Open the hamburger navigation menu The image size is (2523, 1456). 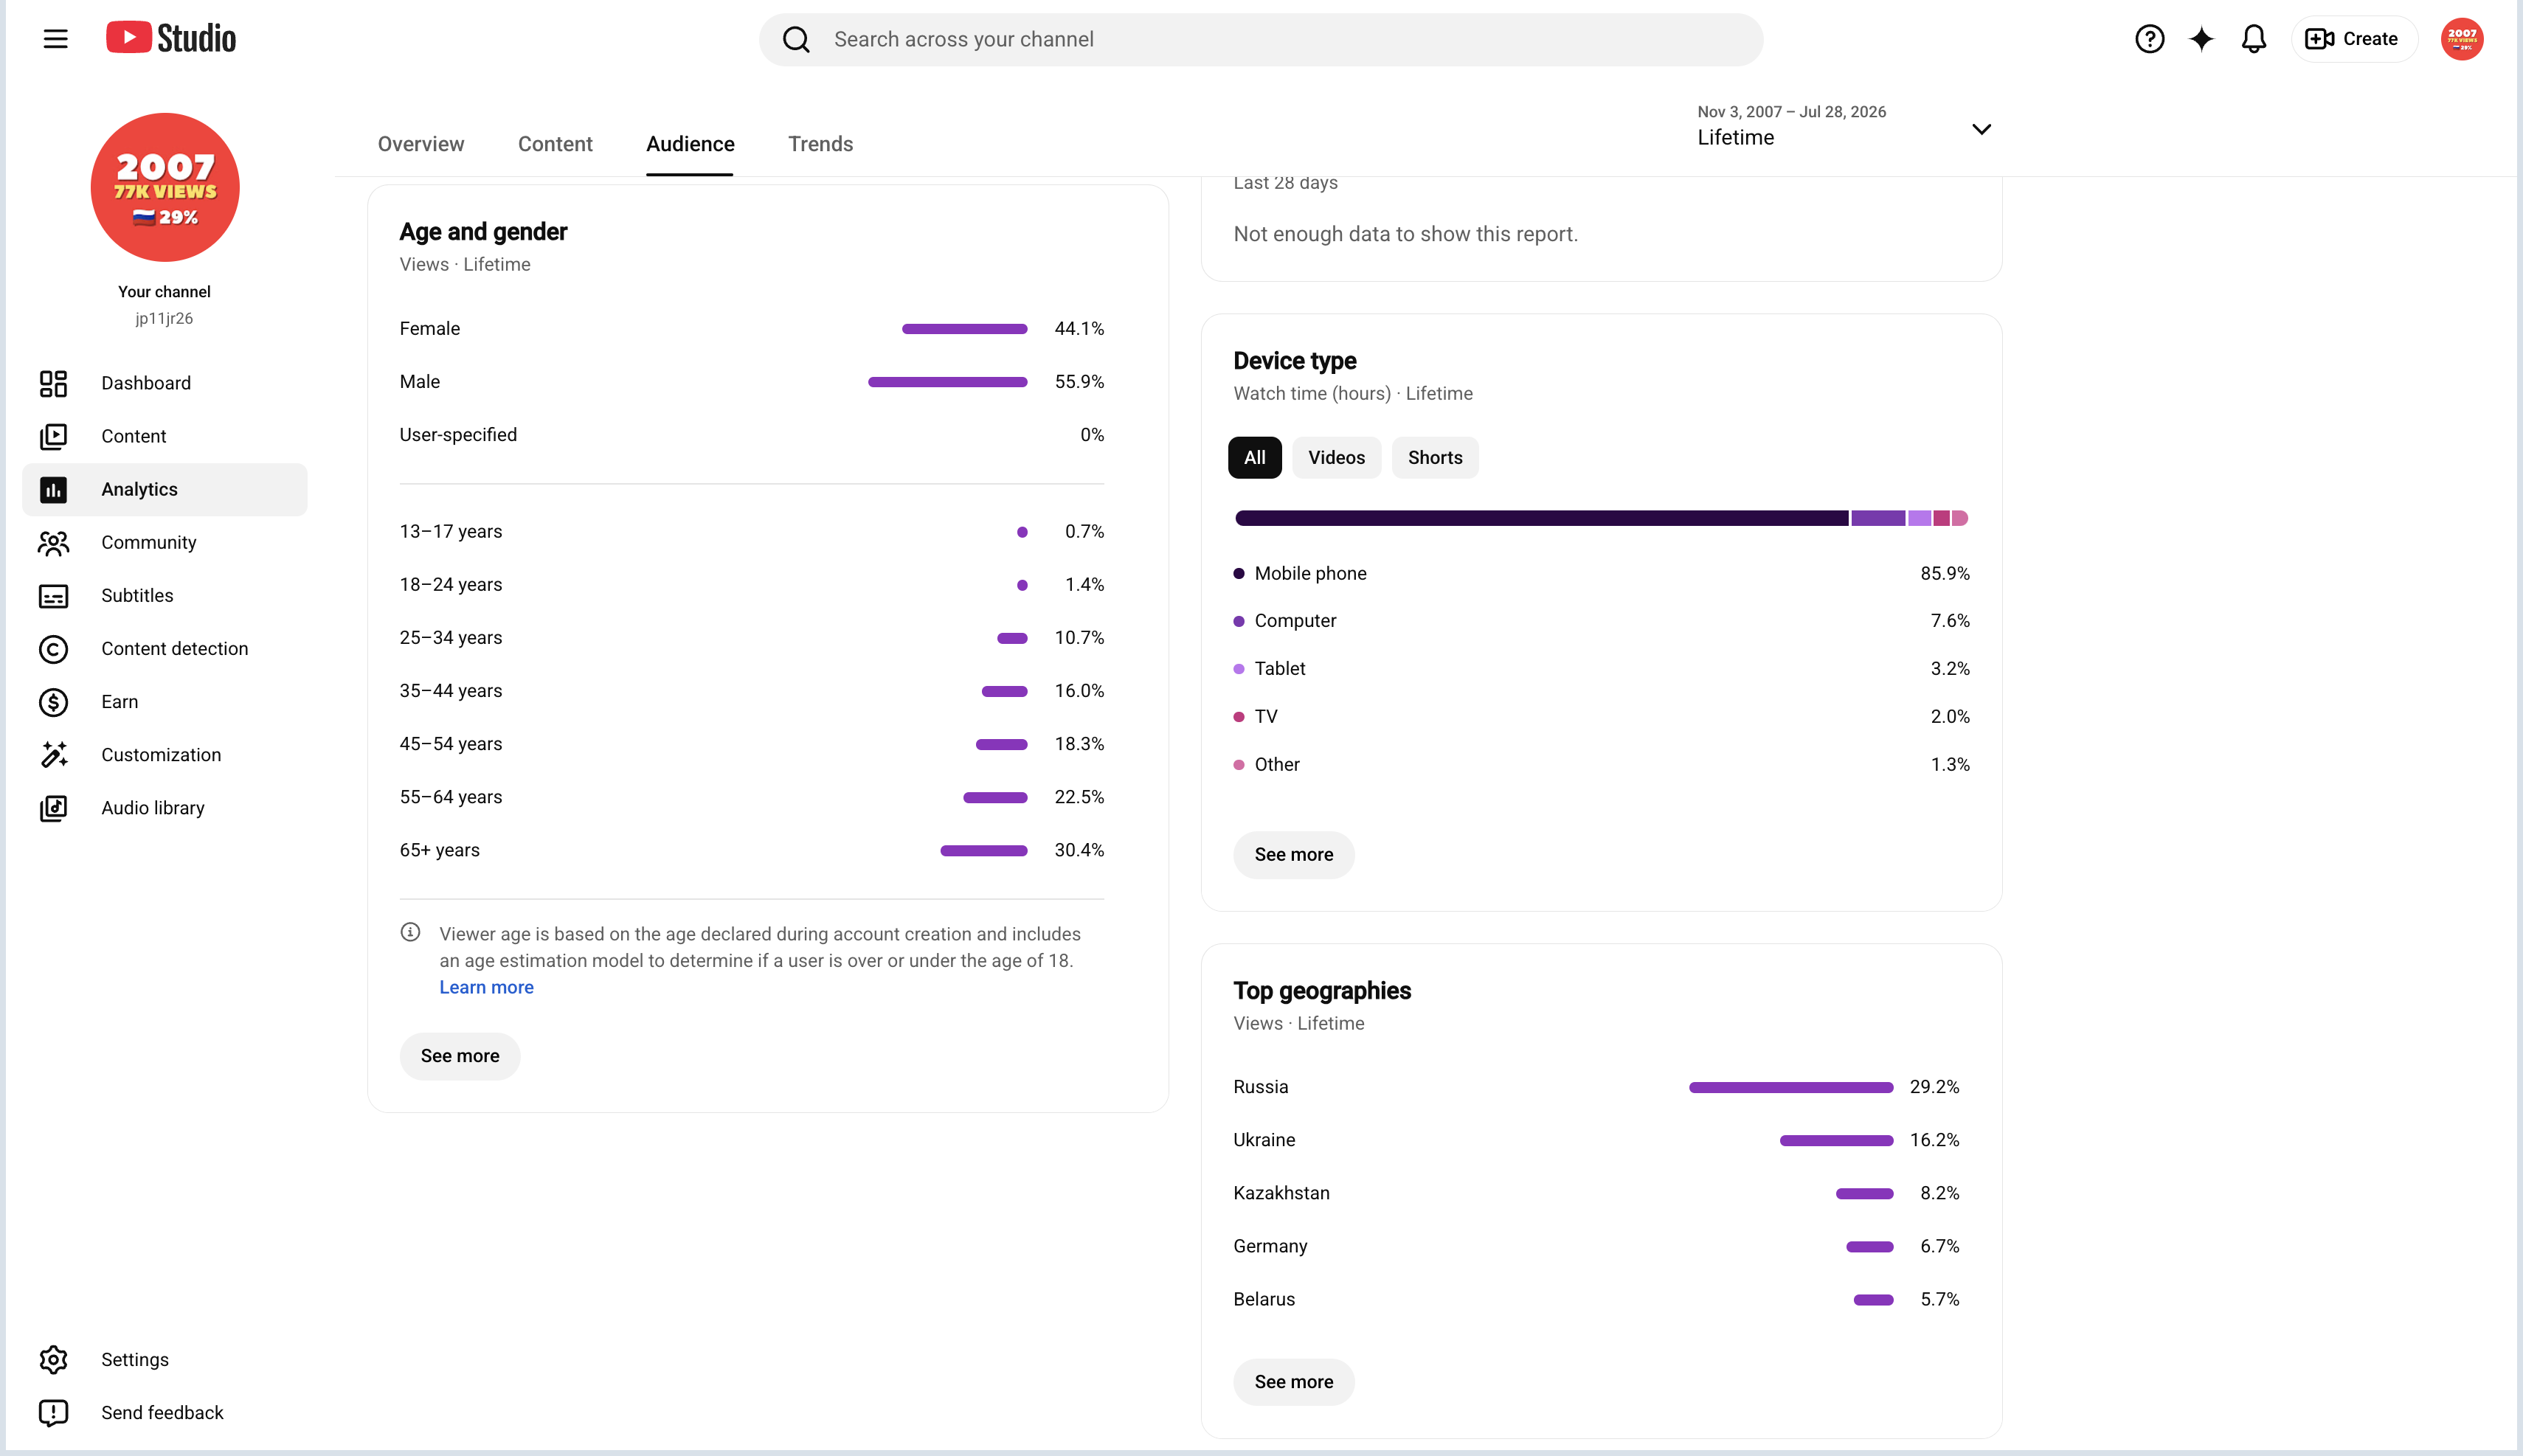coord(56,39)
